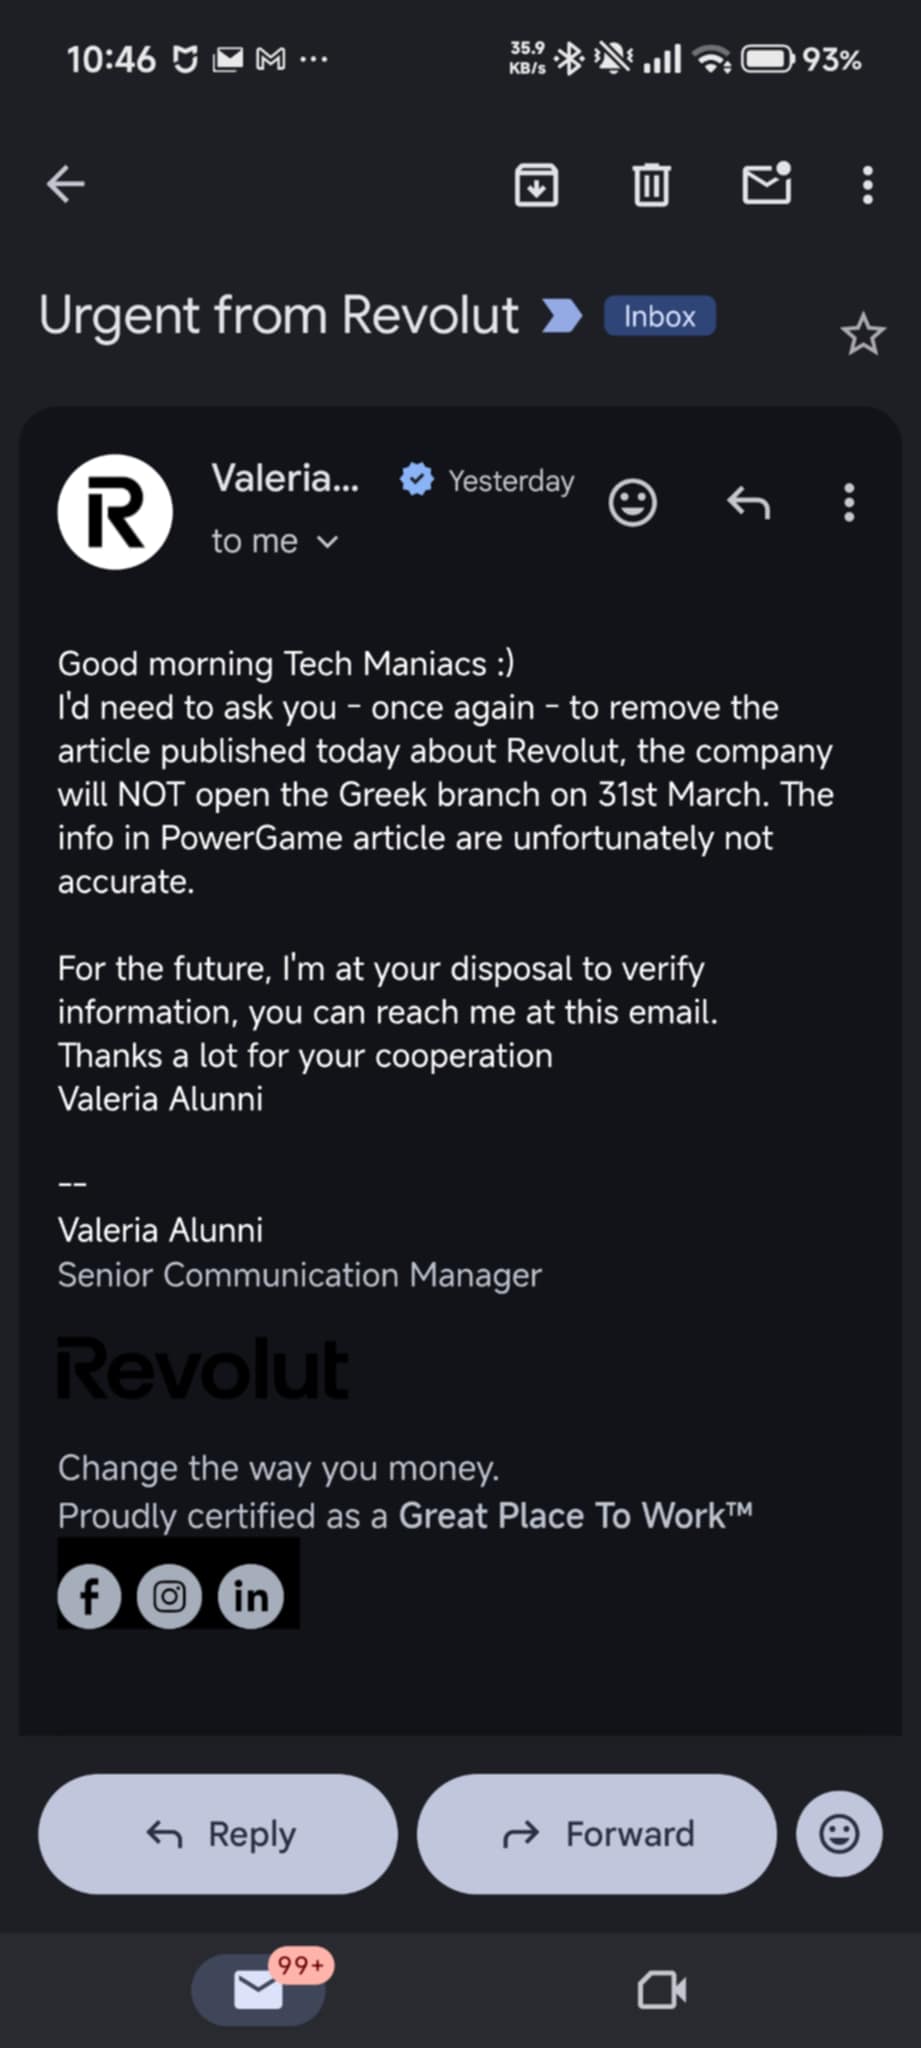This screenshot has width=921, height=2048.
Task: Toggle the importance marker beside subject
Action: click(561, 316)
